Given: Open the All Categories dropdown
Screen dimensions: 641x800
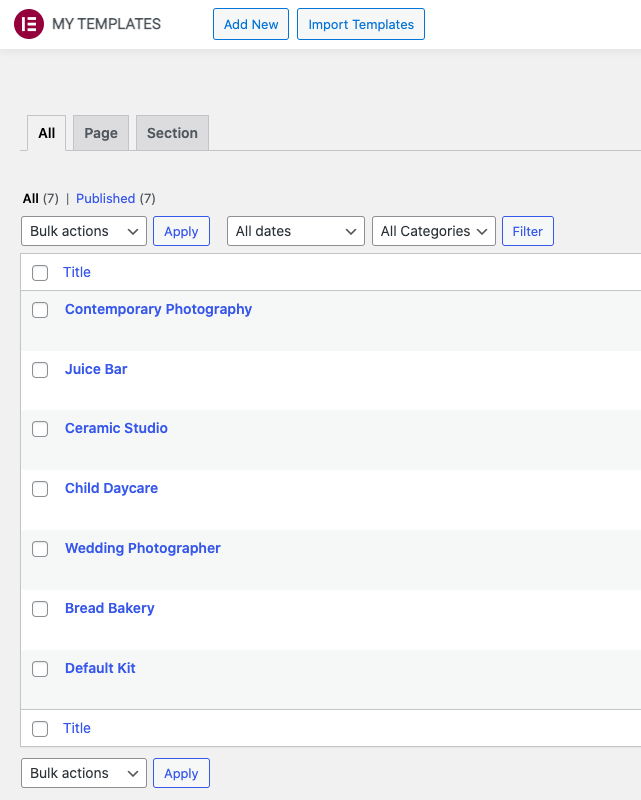Looking at the screenshot, I should click(433, 231).
